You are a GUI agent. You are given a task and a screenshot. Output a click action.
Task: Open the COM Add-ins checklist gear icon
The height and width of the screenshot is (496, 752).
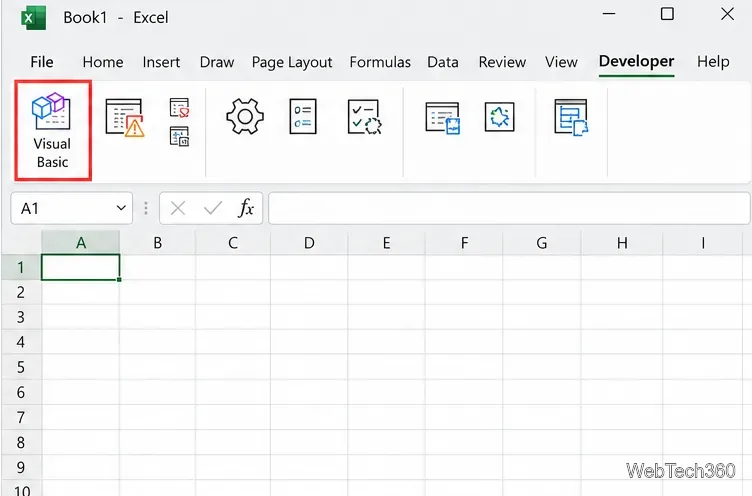coord(364,117)
